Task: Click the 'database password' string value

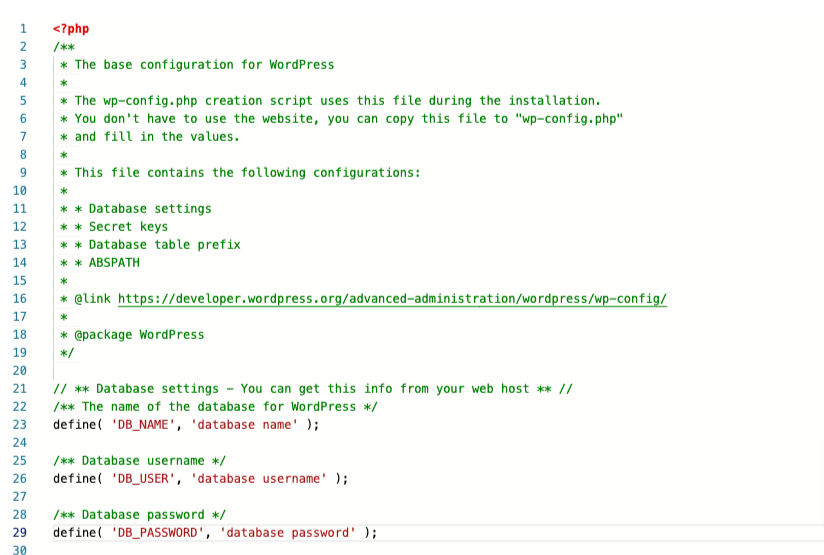Action: [x=287, y=533]
